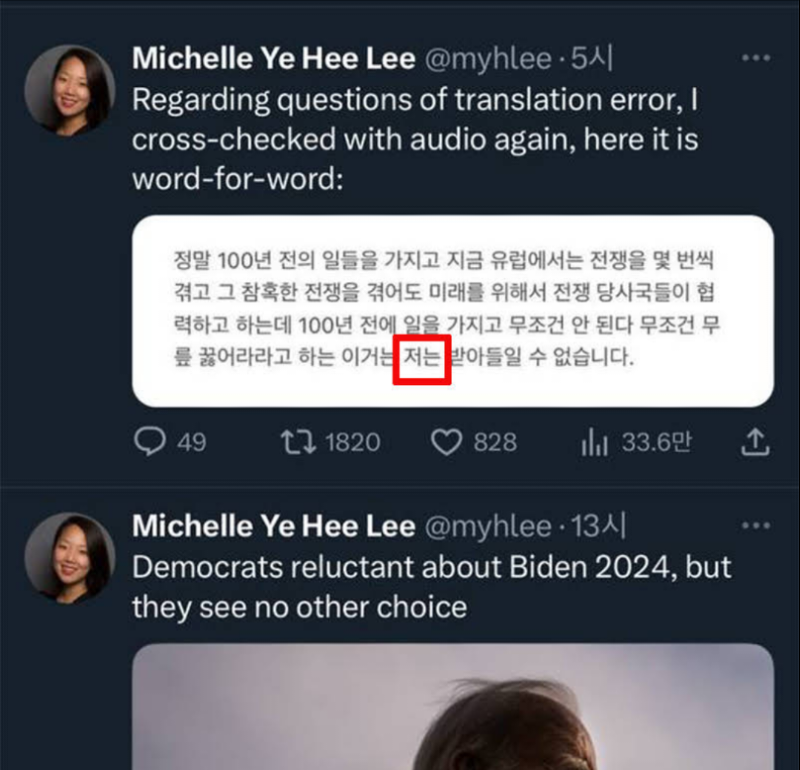Open the 5시 timestamp of the tweet
Image resolution: width=800 pixels, height=770 pixels.
click(x=591, y=59)
